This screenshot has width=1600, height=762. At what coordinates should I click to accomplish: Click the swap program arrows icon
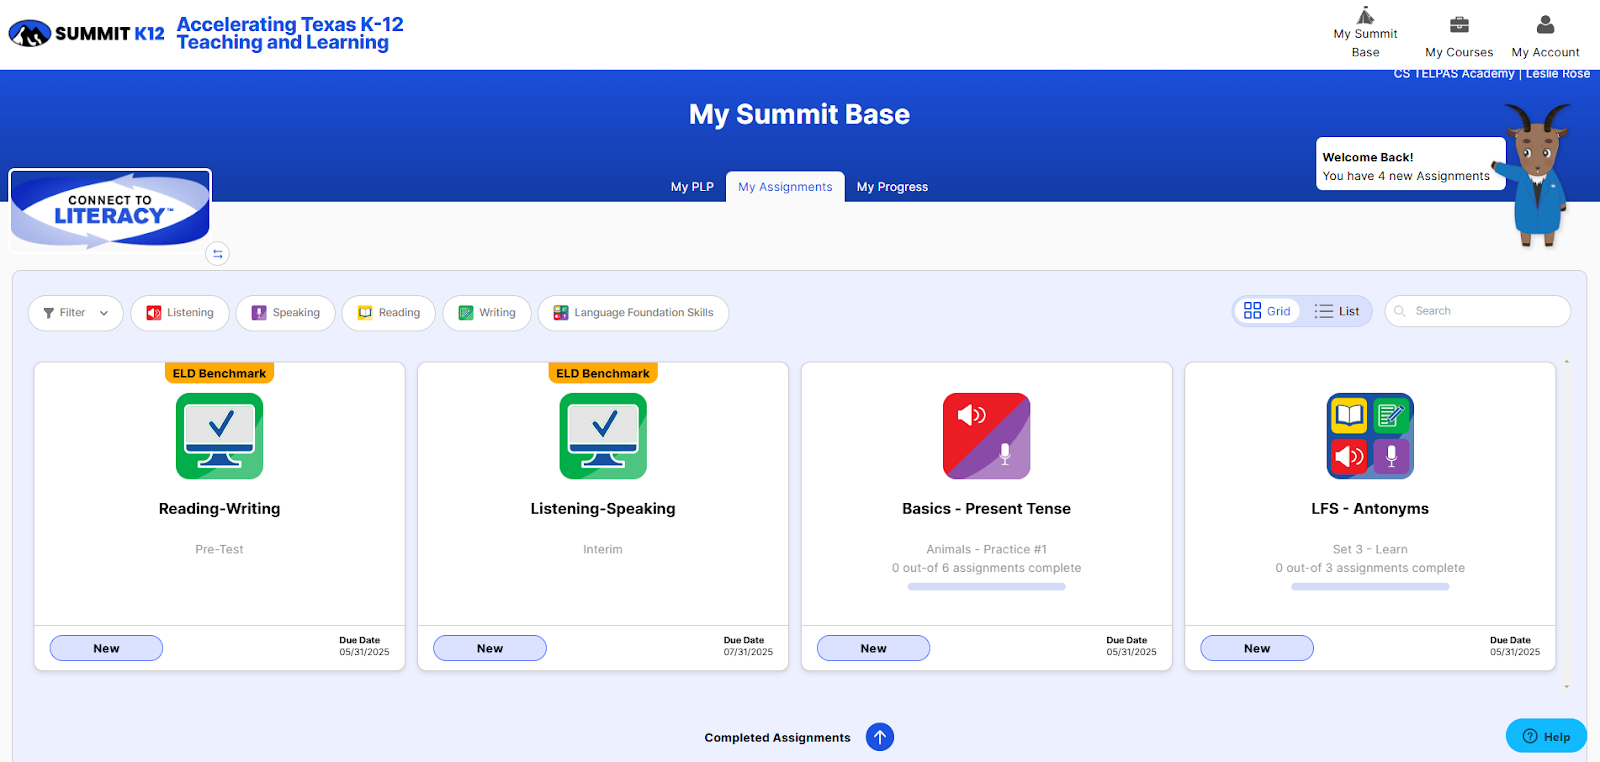click(217, 254)
